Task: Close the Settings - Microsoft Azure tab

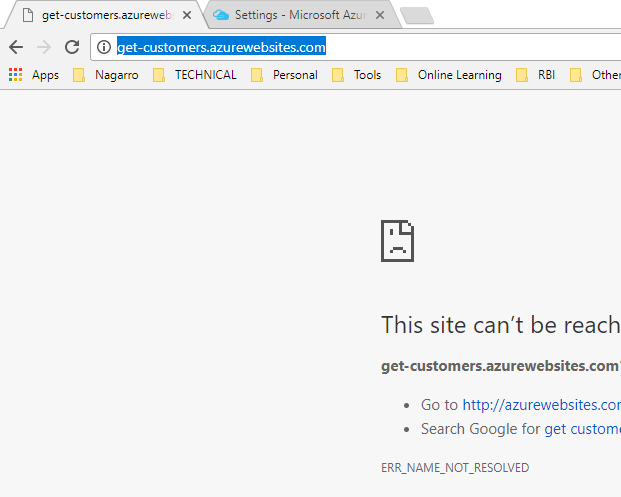Action: pyautogui.click(x=380, y=15)
